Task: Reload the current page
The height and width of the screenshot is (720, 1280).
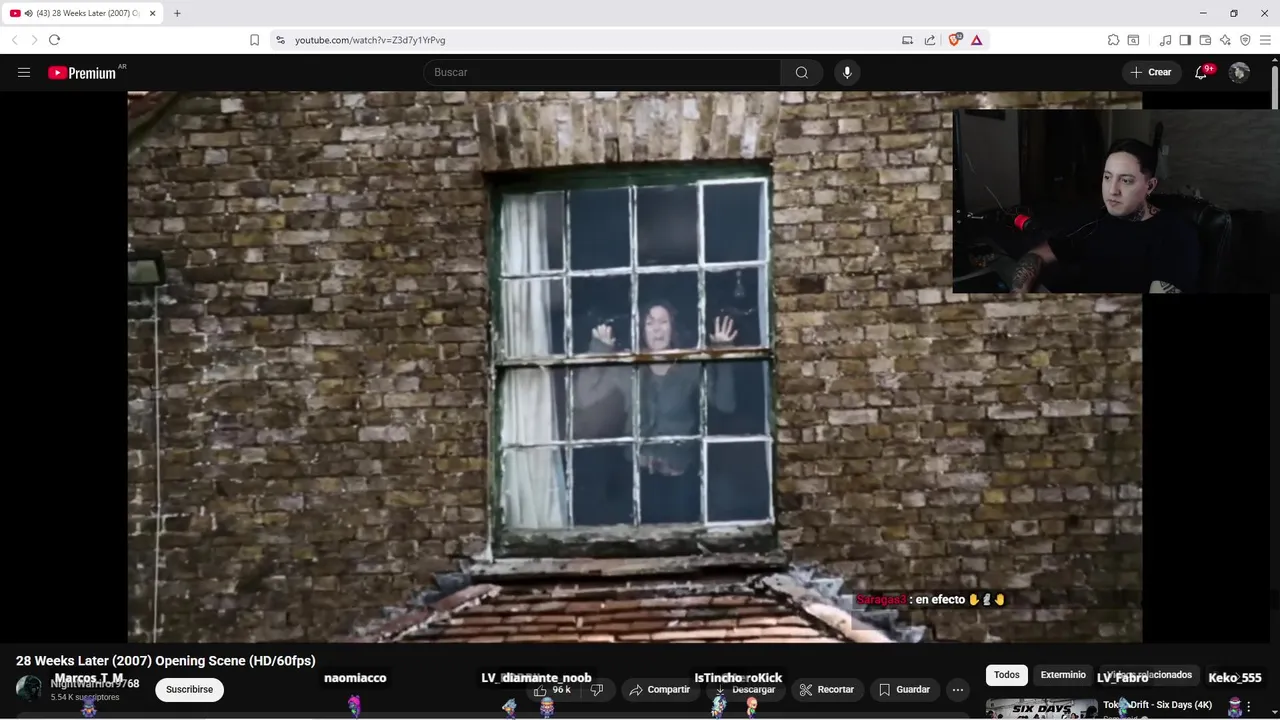Action: coord(54,40)
